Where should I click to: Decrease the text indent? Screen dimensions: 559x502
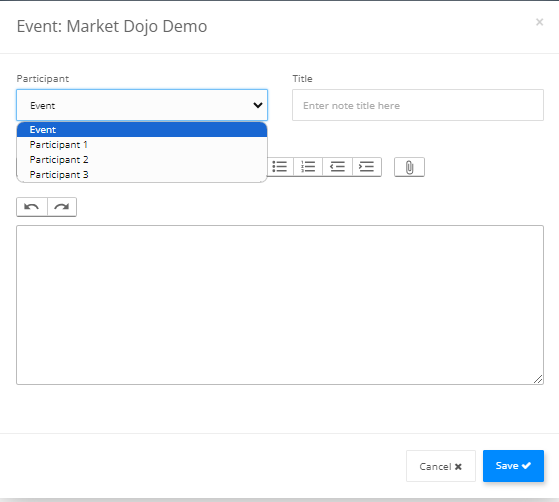337,167
